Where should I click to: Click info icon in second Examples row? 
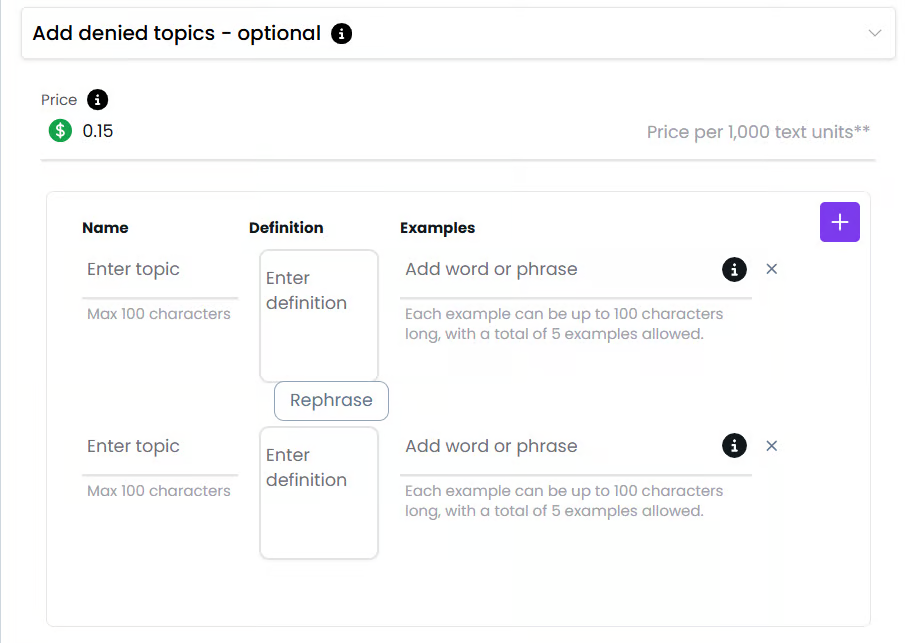point(734,446)
